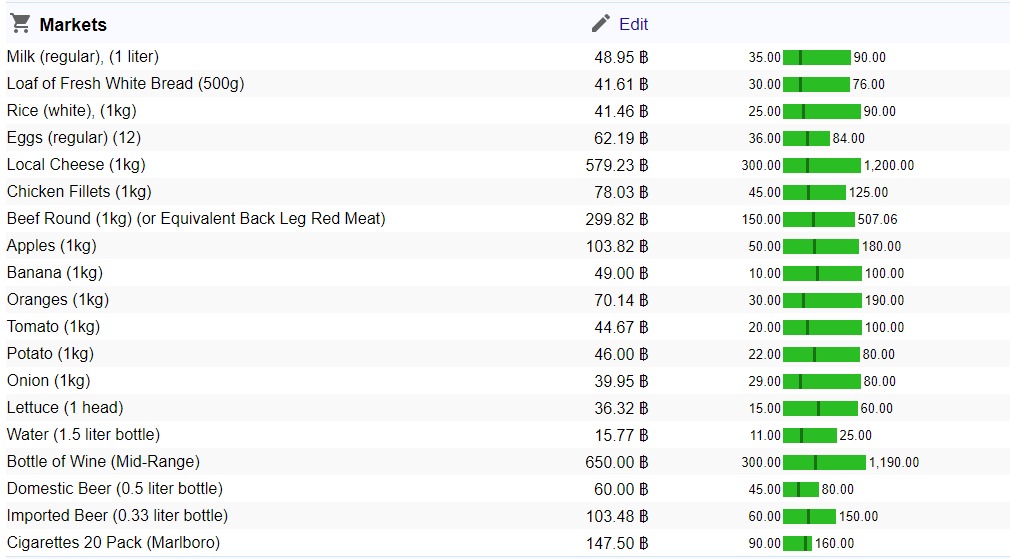Click the Cigarettes 20 Pack range bar
Screen dimensions: 1010x559
coord(797,544)
